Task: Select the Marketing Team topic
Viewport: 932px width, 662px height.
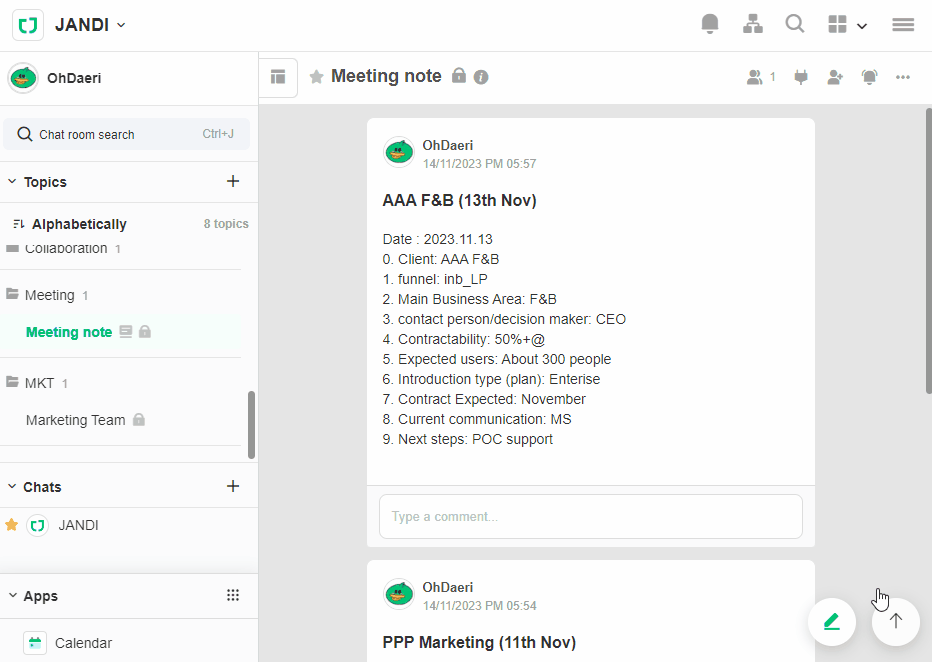Action: [76, 420]
